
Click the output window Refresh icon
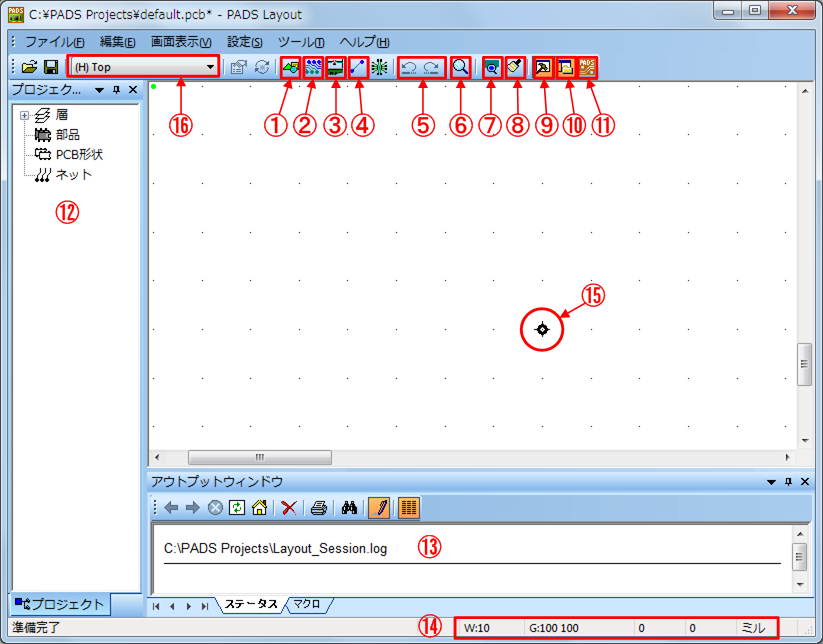[237, 508]
